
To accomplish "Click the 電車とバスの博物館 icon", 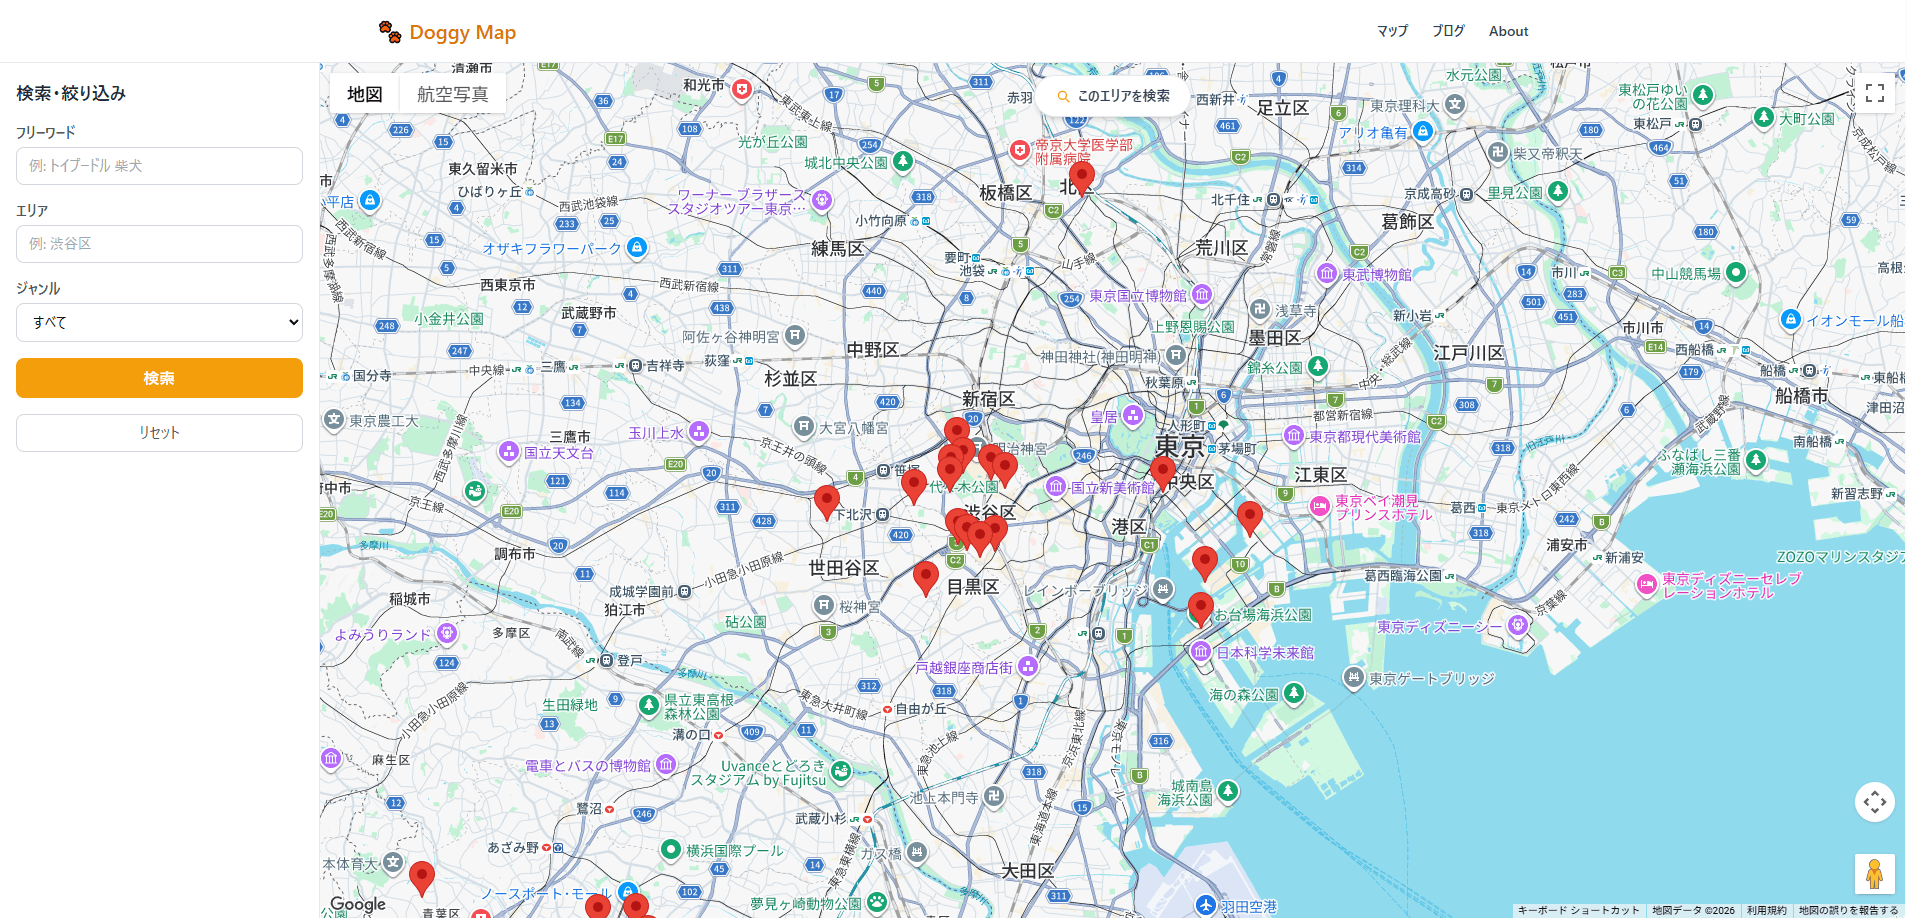I will tap(666, 764).
